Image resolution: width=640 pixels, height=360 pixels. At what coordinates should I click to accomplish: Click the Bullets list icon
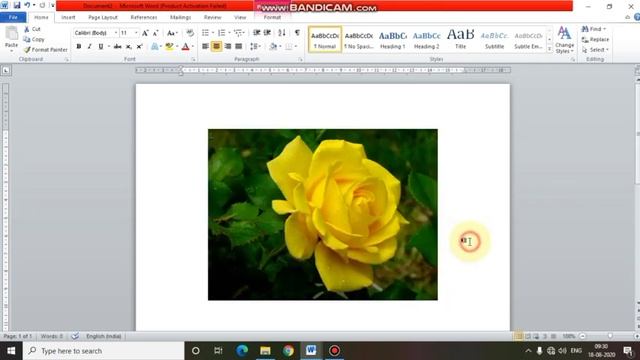point(205,33)
